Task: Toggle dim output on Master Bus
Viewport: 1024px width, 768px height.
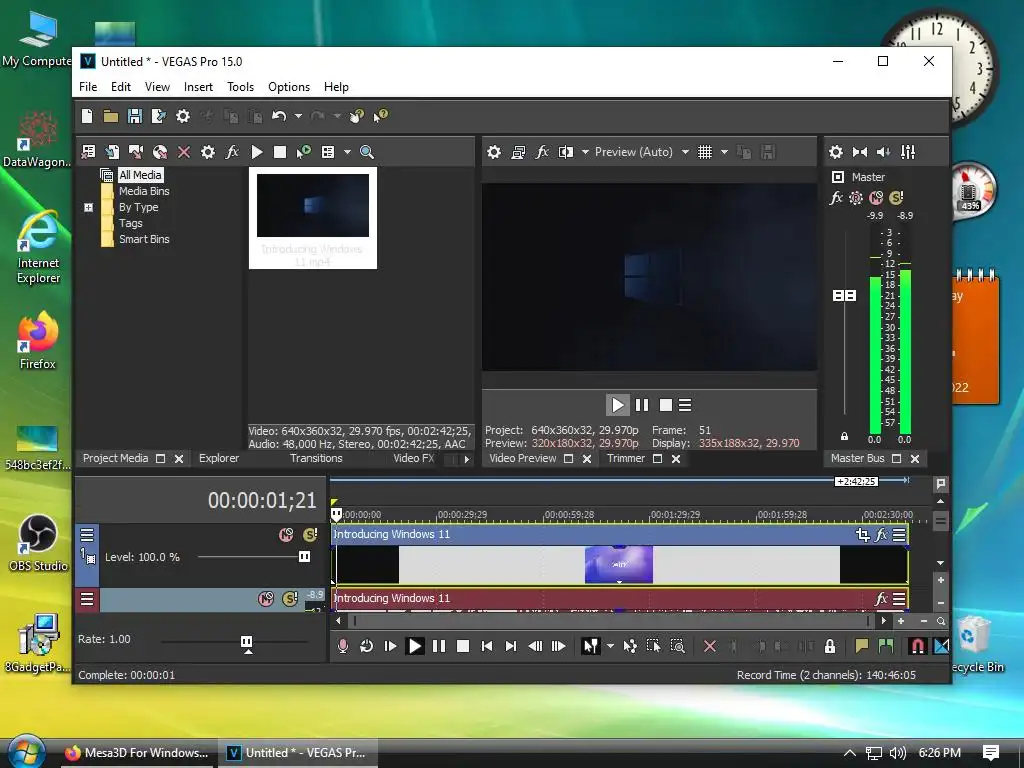Action: [x=884, y=152]
